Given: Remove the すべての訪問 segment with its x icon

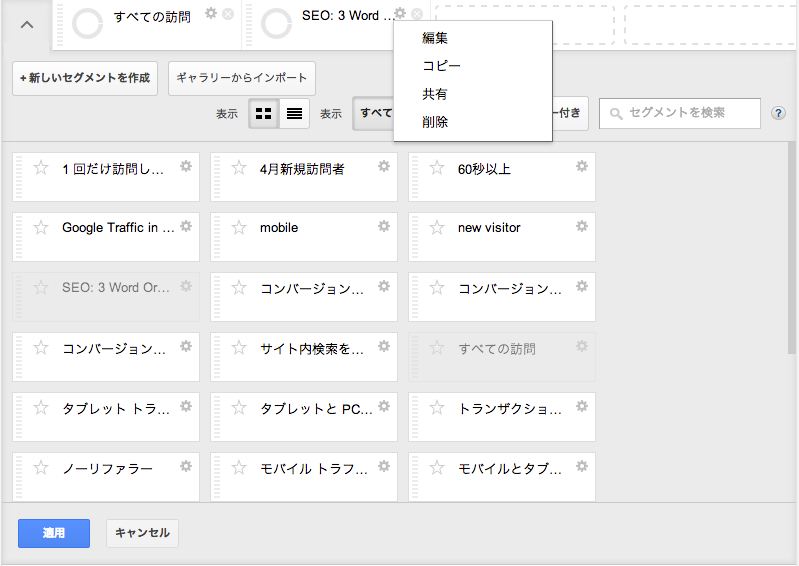Looking at the screenshot, I should pos(228,14).
